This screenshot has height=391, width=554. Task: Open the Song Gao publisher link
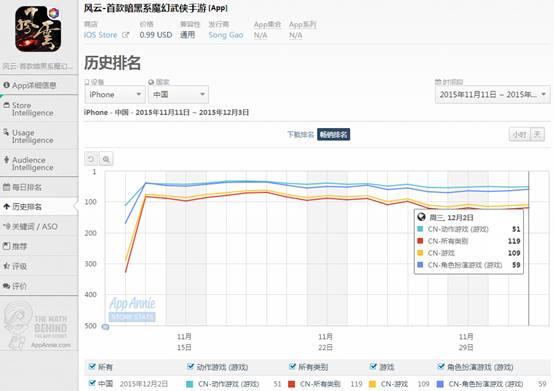point(226,35)
